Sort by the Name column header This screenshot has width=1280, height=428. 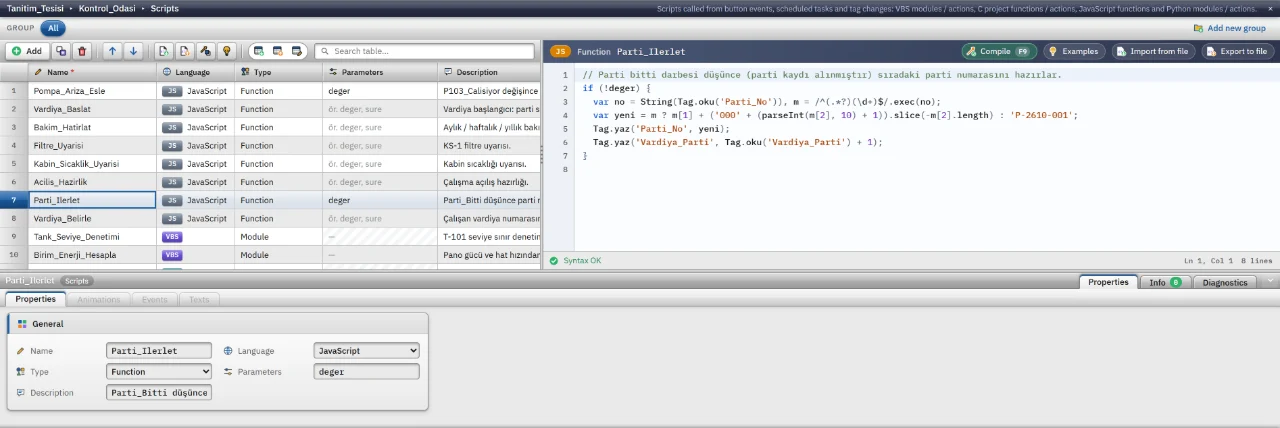(x=91, y=72)
